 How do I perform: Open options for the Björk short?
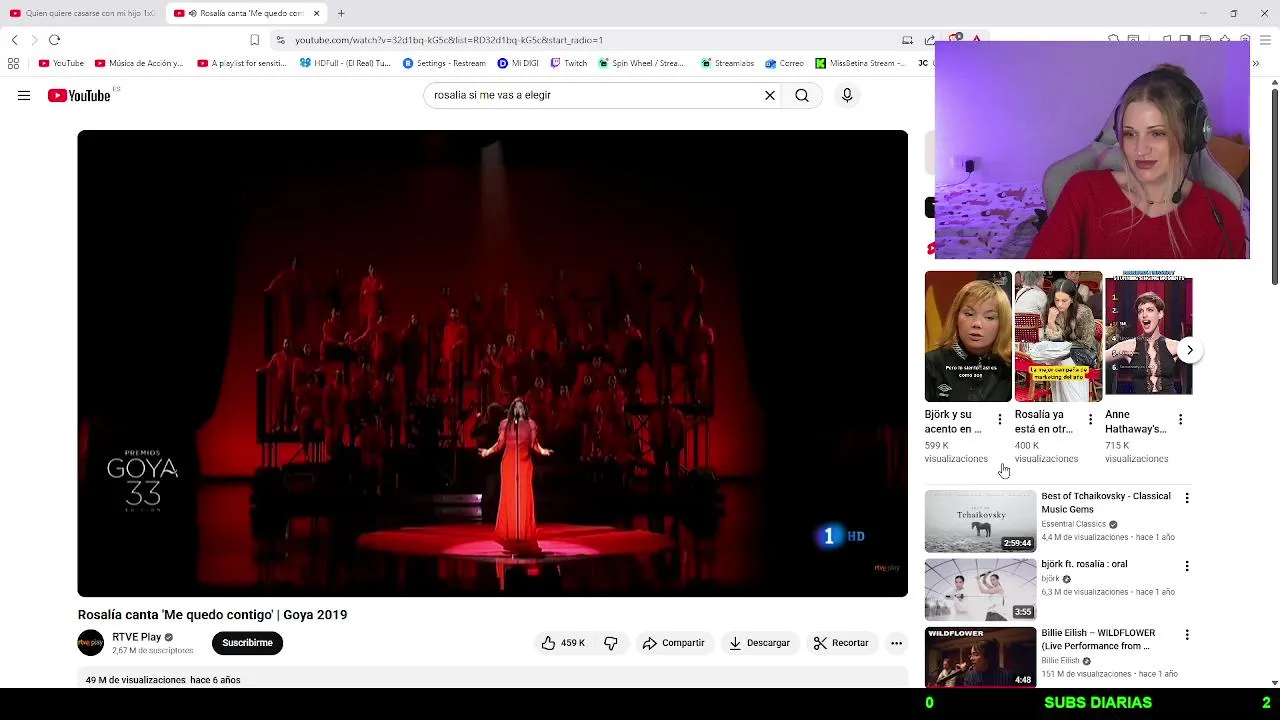[999, 419]
